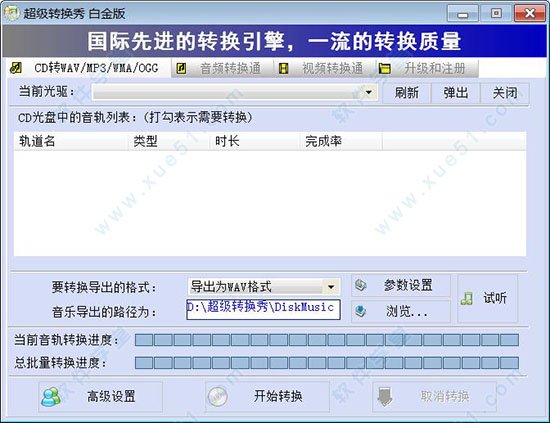The height and width of the screenshot is (423, 550).
Task: Click the 高级设置 users icon
Action: pos(51,397)
